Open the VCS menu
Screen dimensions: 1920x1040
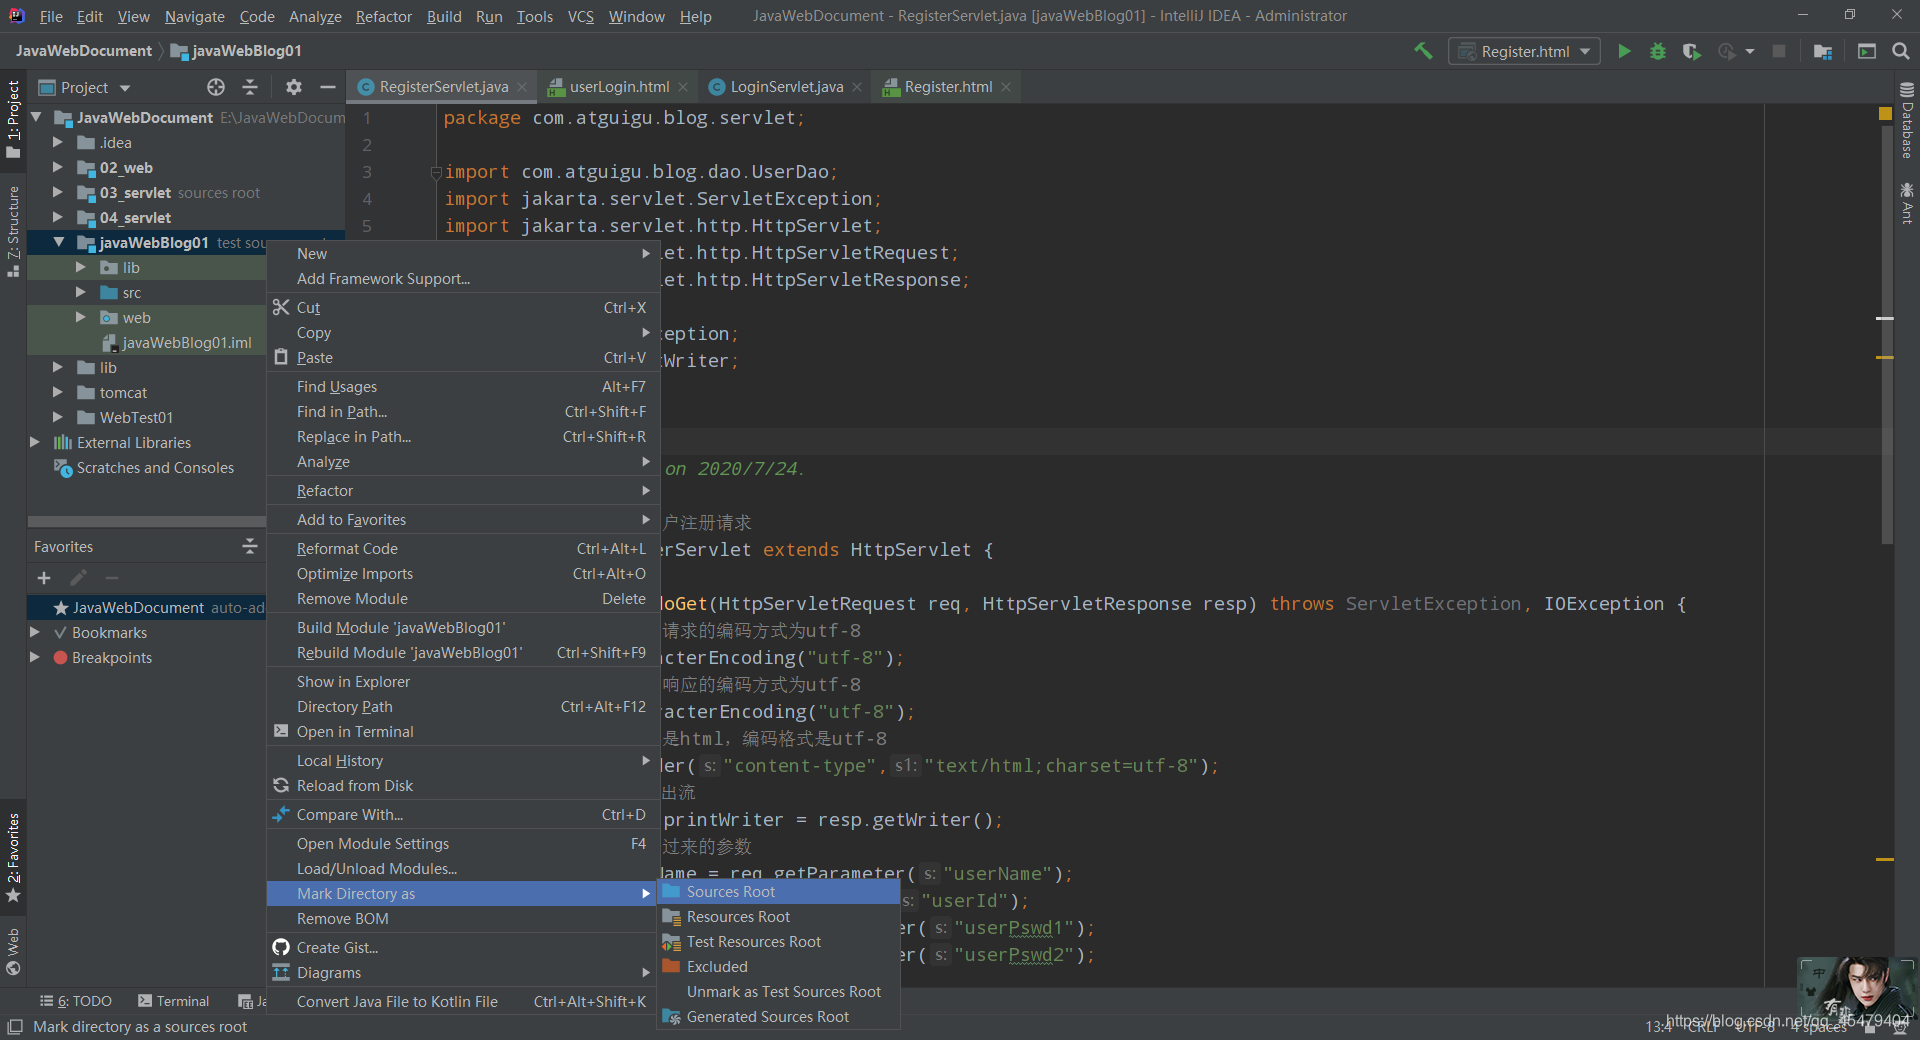coord(580,16)
